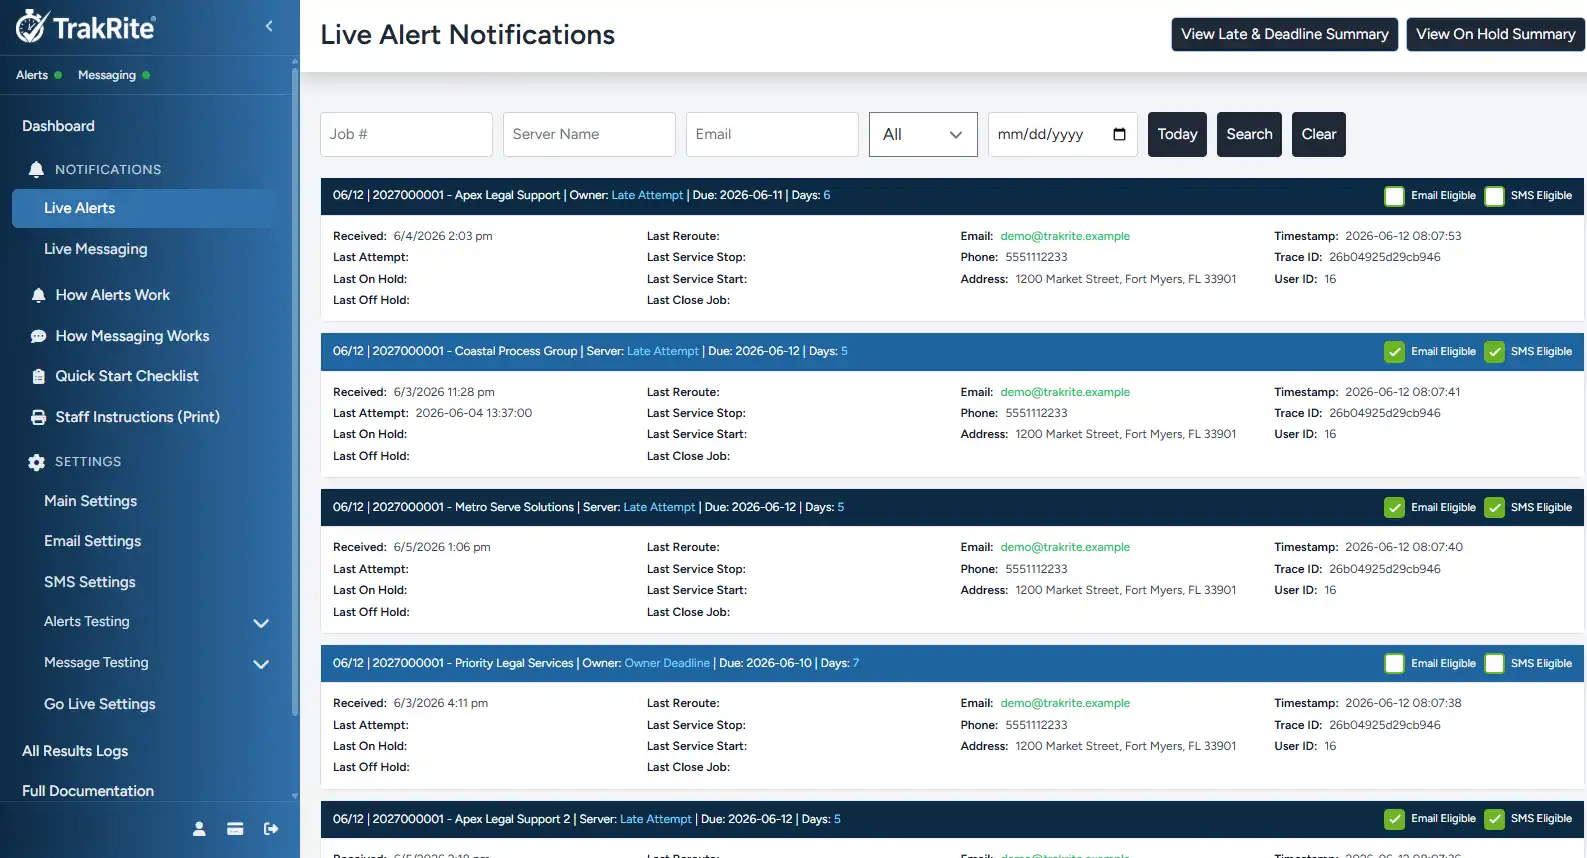Click the Alerts status label in sidebar header

point(32,75)
